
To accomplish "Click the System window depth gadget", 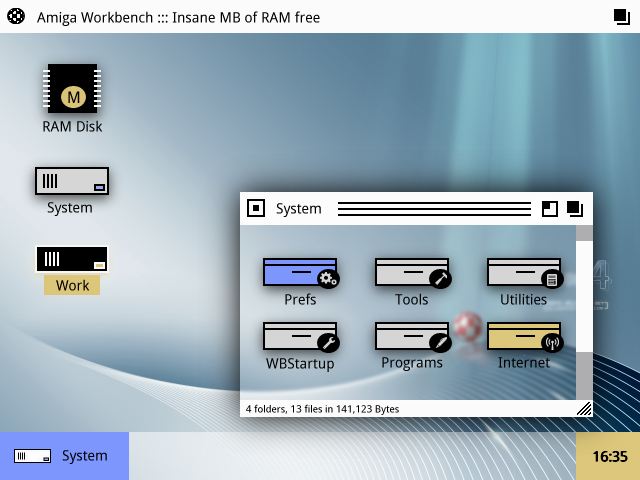I will click(x=575, y=209).
